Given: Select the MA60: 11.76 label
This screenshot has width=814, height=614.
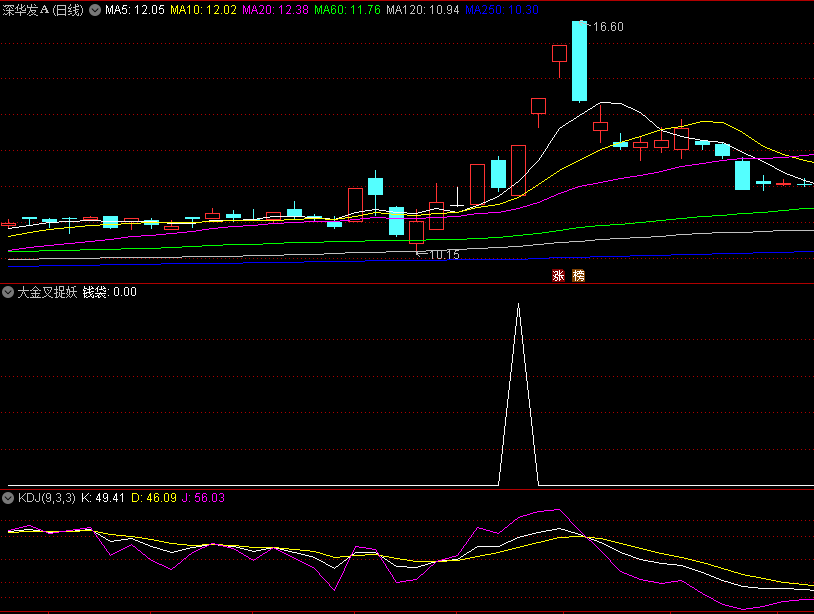Looking at the screenshot, I should [x=347, y=10].
